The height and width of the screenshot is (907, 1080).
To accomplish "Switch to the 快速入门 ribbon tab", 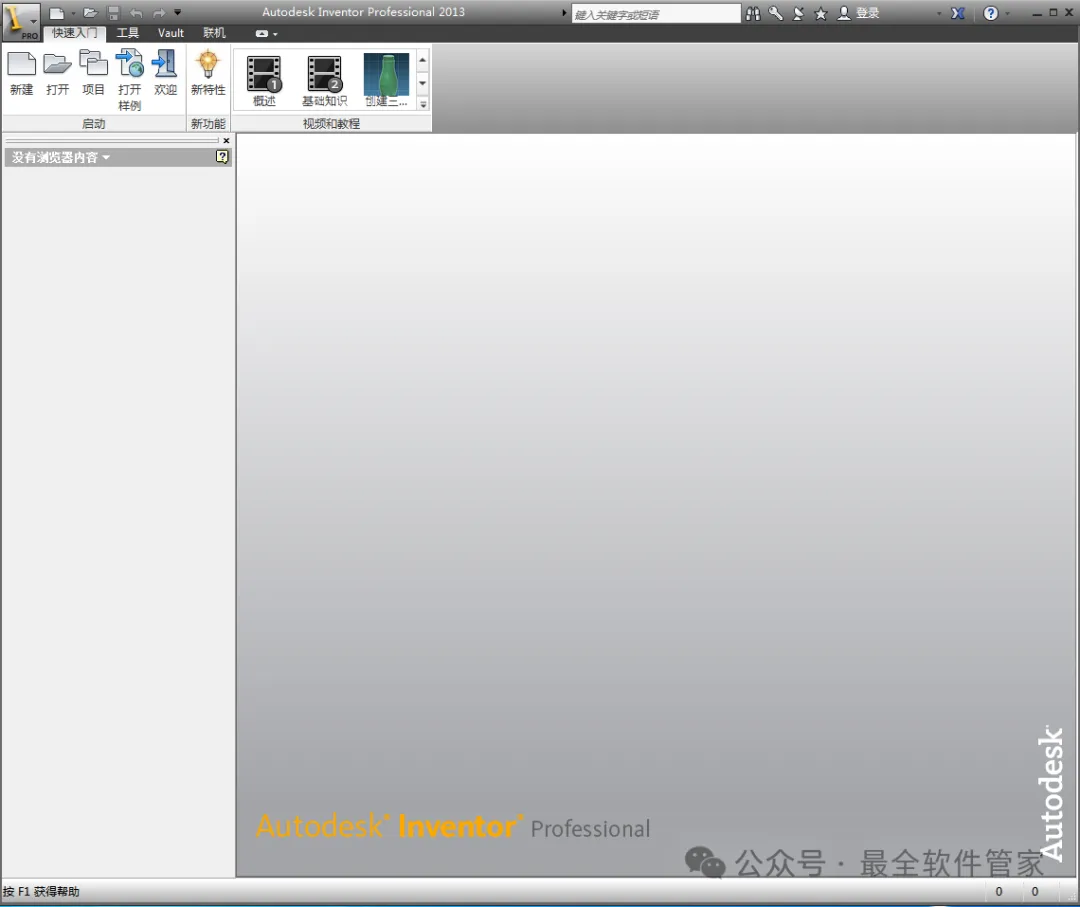I will click(x=75, y=33).
